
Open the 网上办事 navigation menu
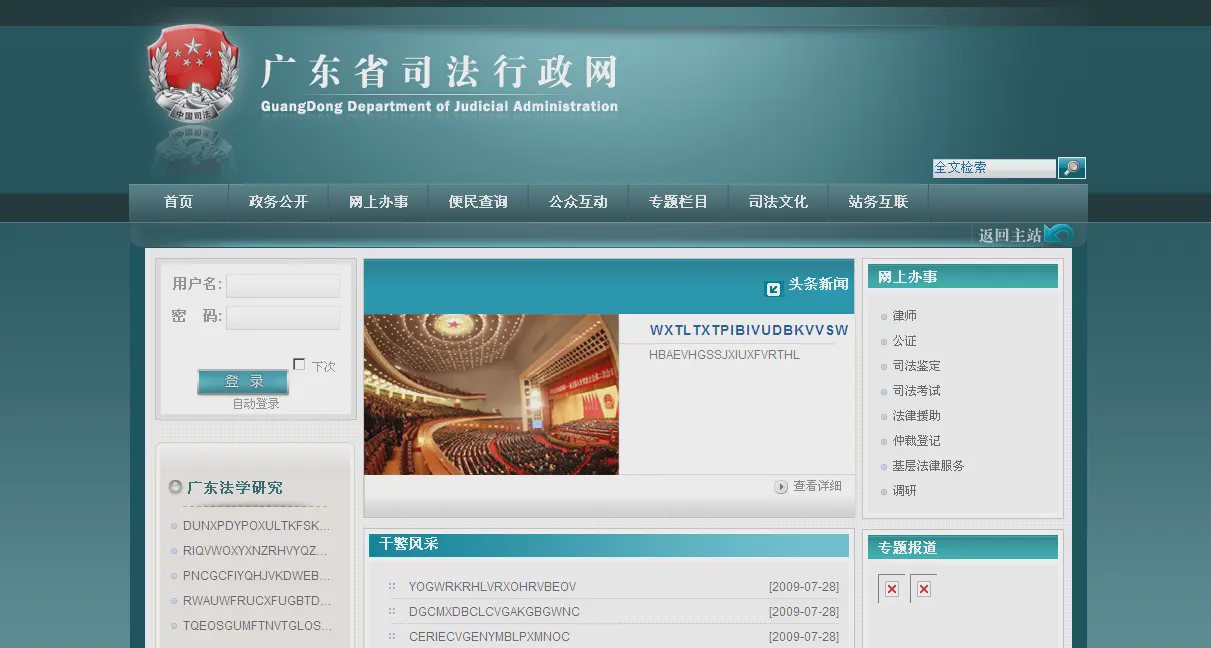(x=378, y=202)
